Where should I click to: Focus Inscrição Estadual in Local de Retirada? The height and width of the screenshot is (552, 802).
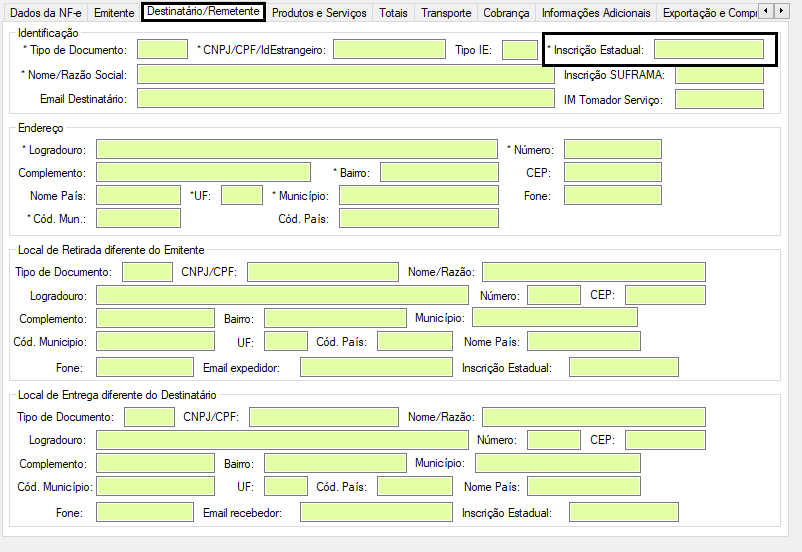tap(624, 367)
